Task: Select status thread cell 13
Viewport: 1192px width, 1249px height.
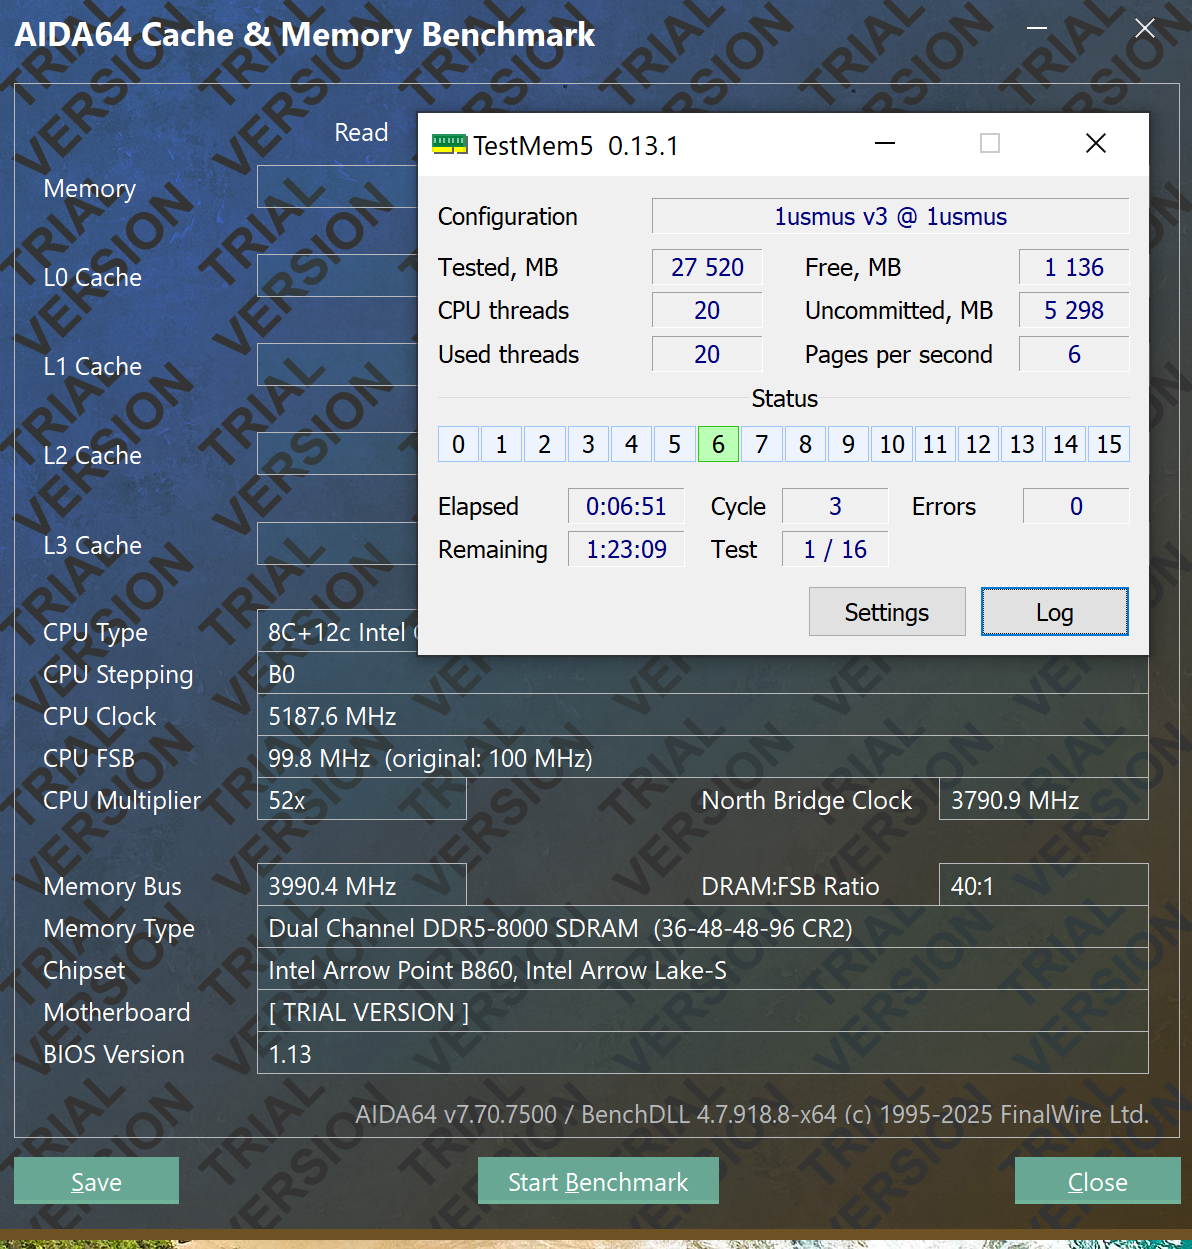Action: [1022, 444]
